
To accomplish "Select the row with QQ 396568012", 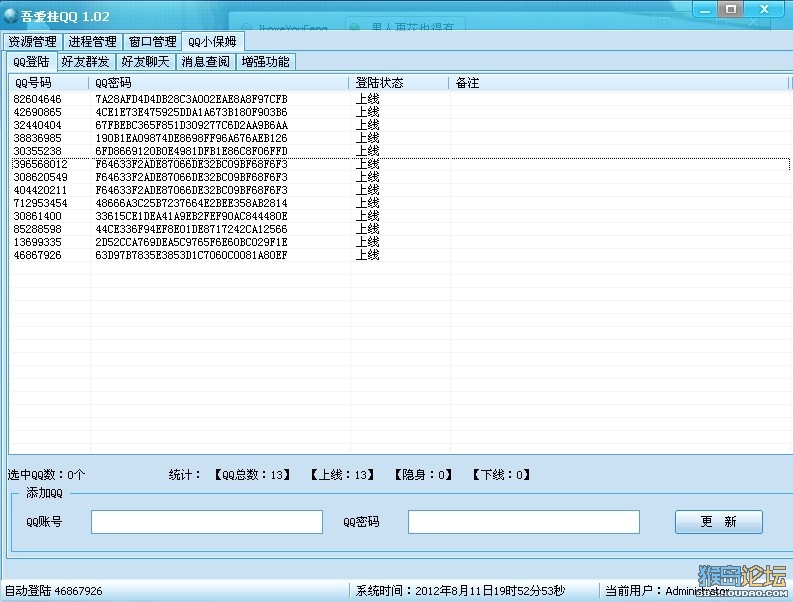I will tap(400, 164).
